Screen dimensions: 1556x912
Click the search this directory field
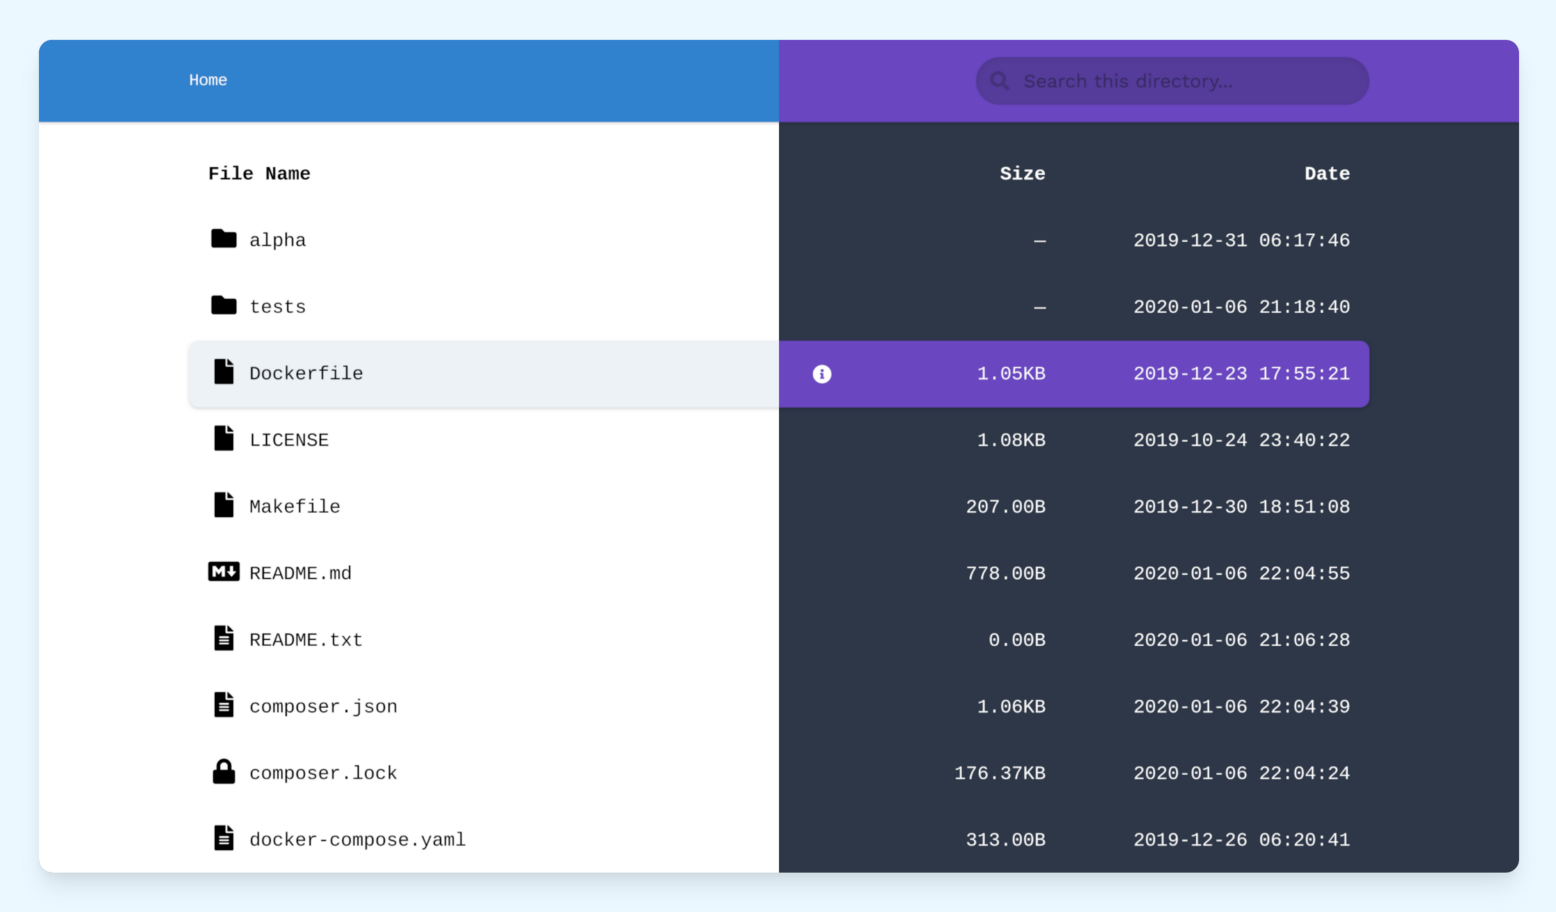[x=1170, y=81]
